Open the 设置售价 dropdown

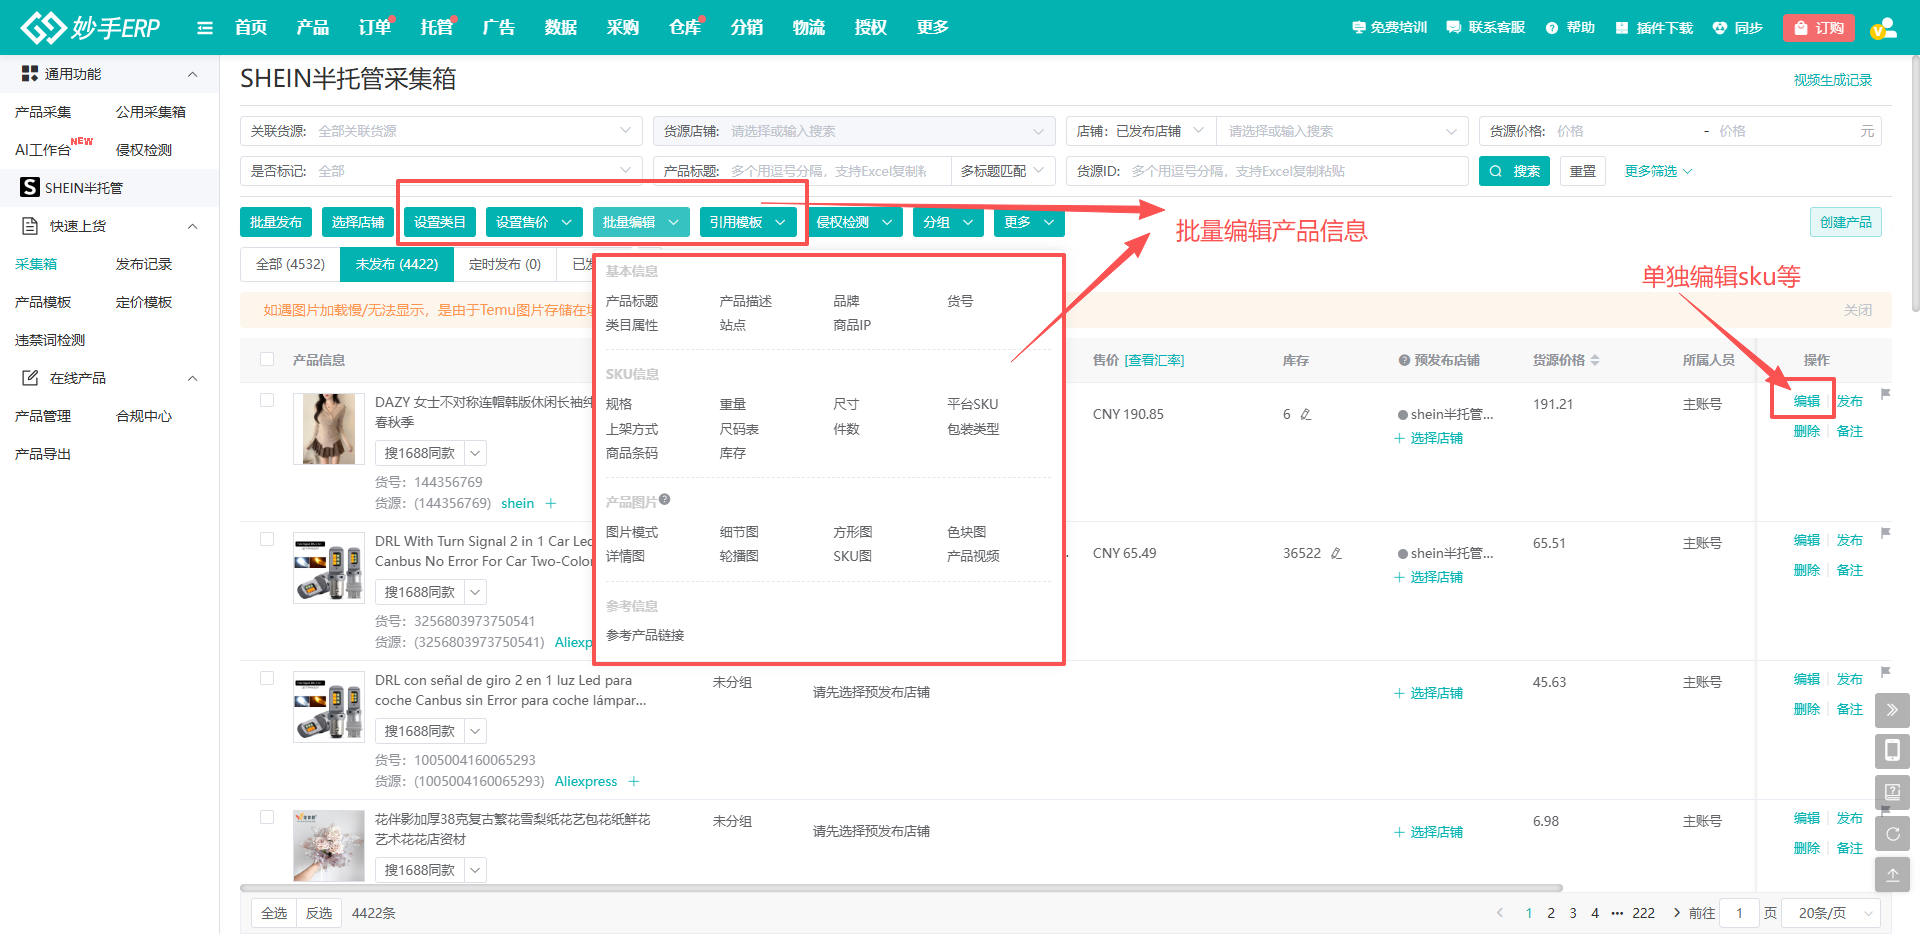(534, 222)
